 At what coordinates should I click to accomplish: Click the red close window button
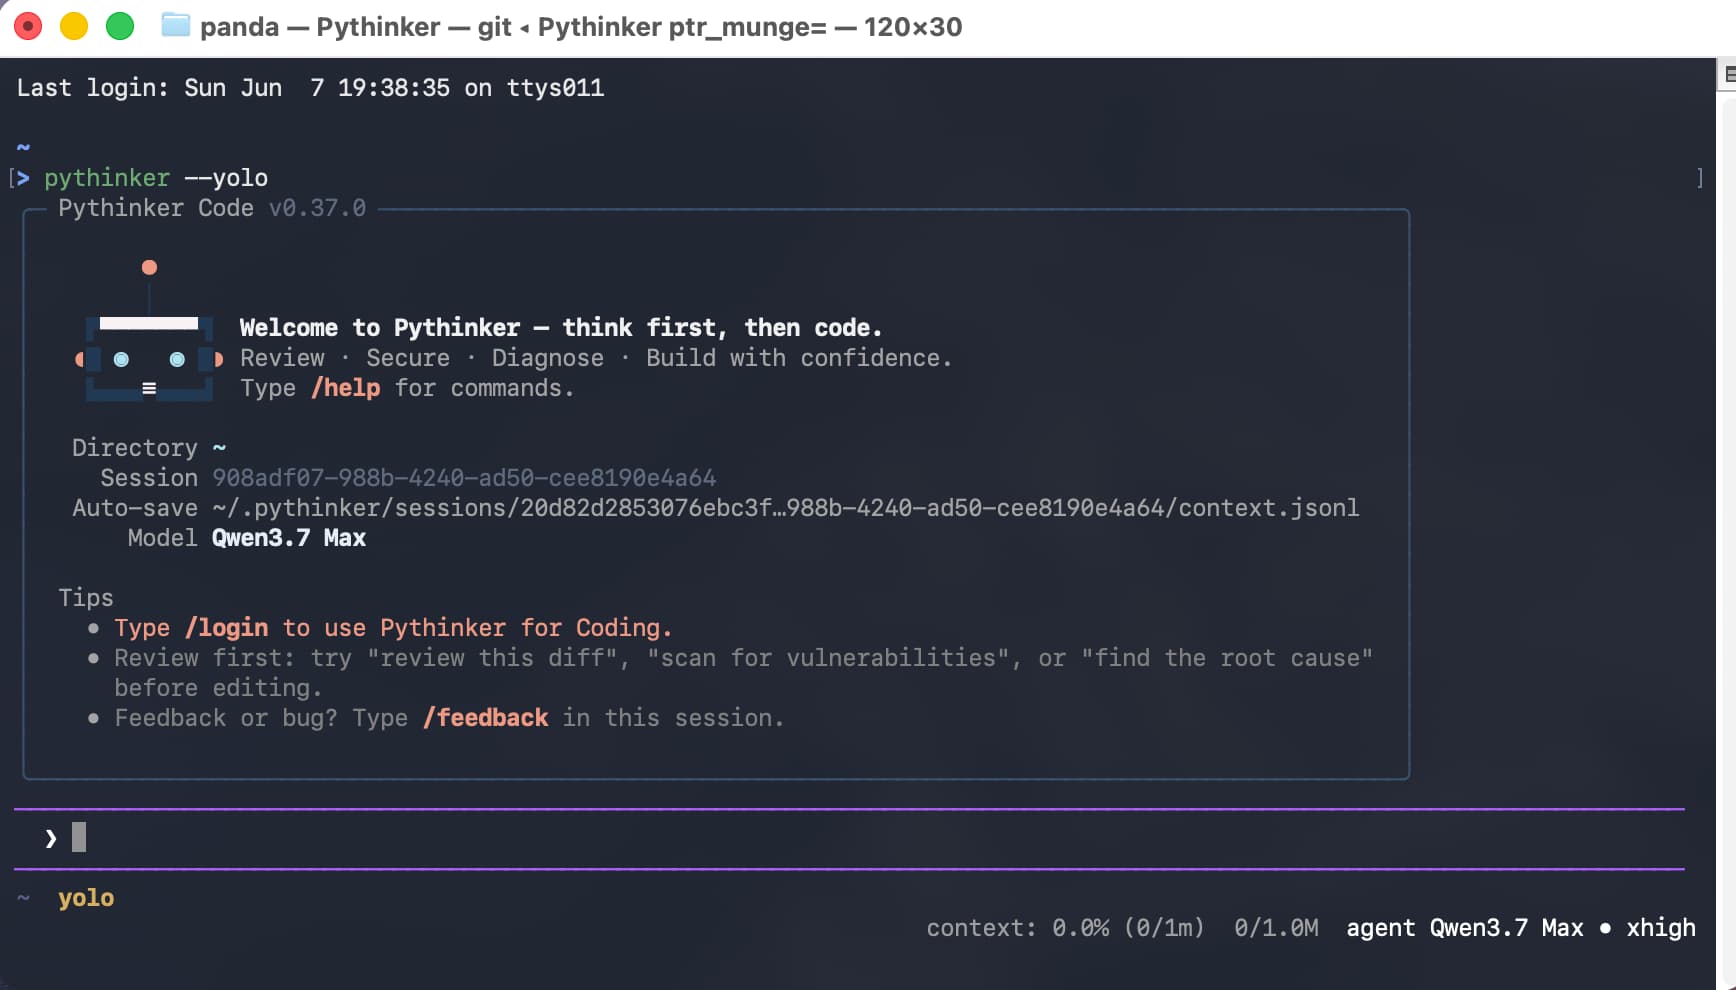click(x=28, y=26)
